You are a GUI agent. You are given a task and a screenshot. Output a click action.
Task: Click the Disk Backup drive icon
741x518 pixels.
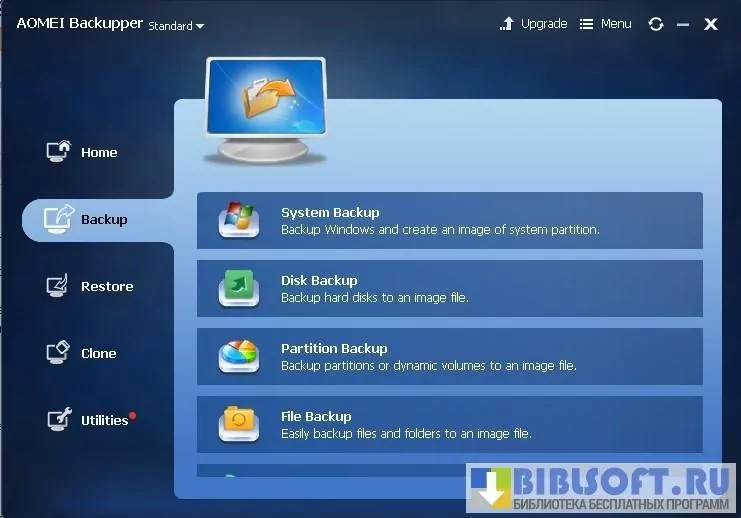coord(239,289)
